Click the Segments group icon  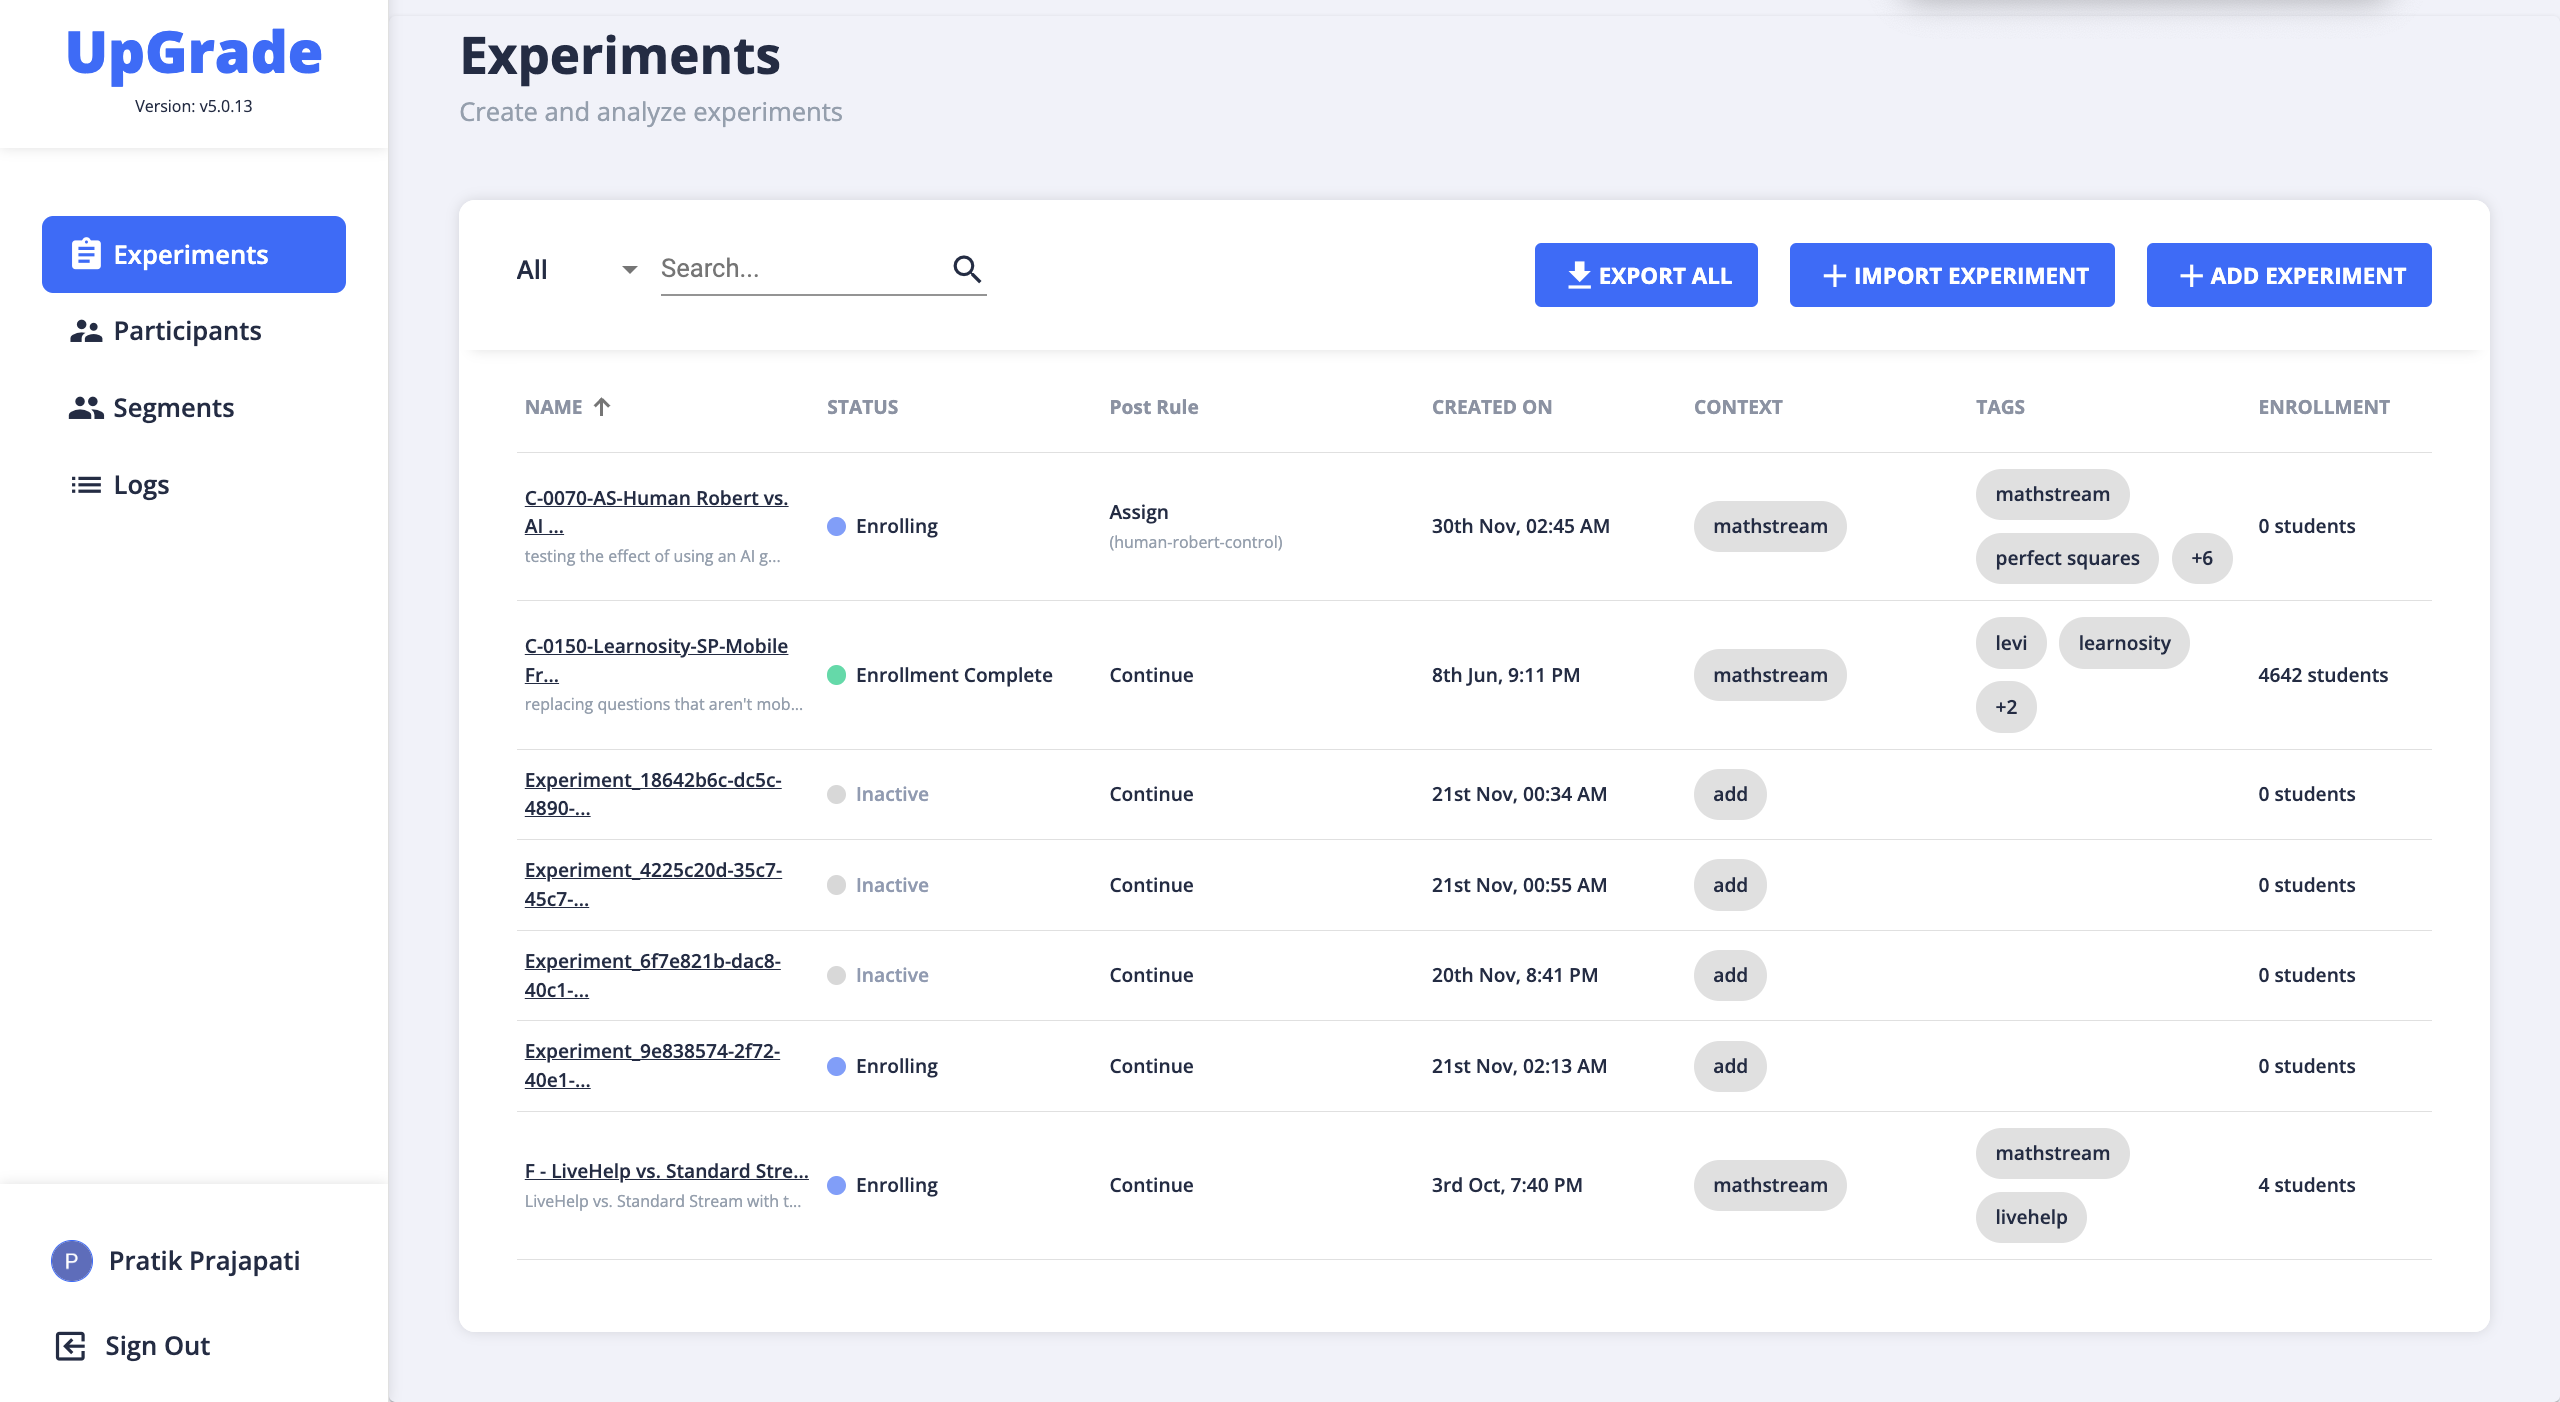tap(86, 408)
